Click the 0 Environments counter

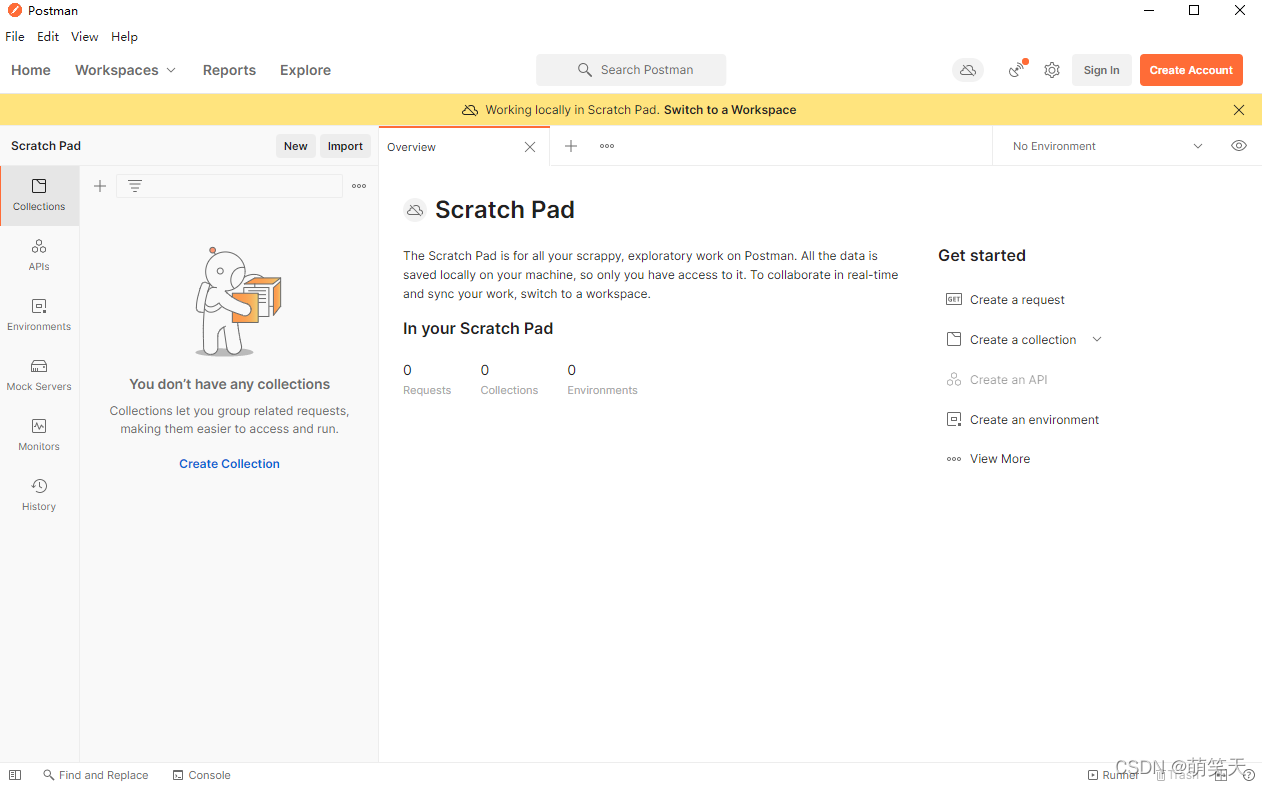[x=602, y=379]
